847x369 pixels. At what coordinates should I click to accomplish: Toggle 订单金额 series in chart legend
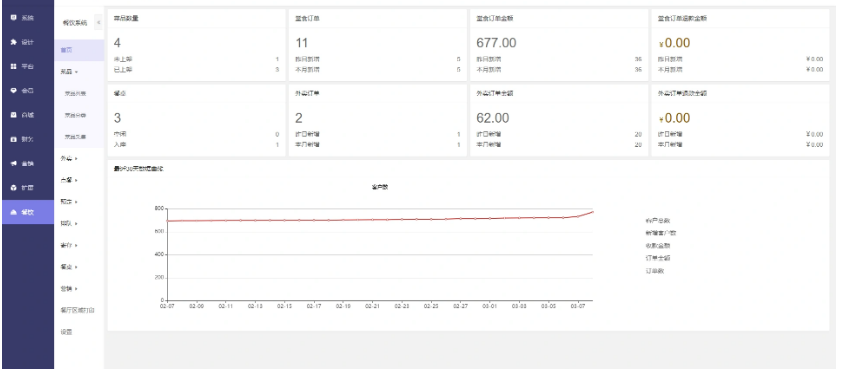[x=657, y=258]
